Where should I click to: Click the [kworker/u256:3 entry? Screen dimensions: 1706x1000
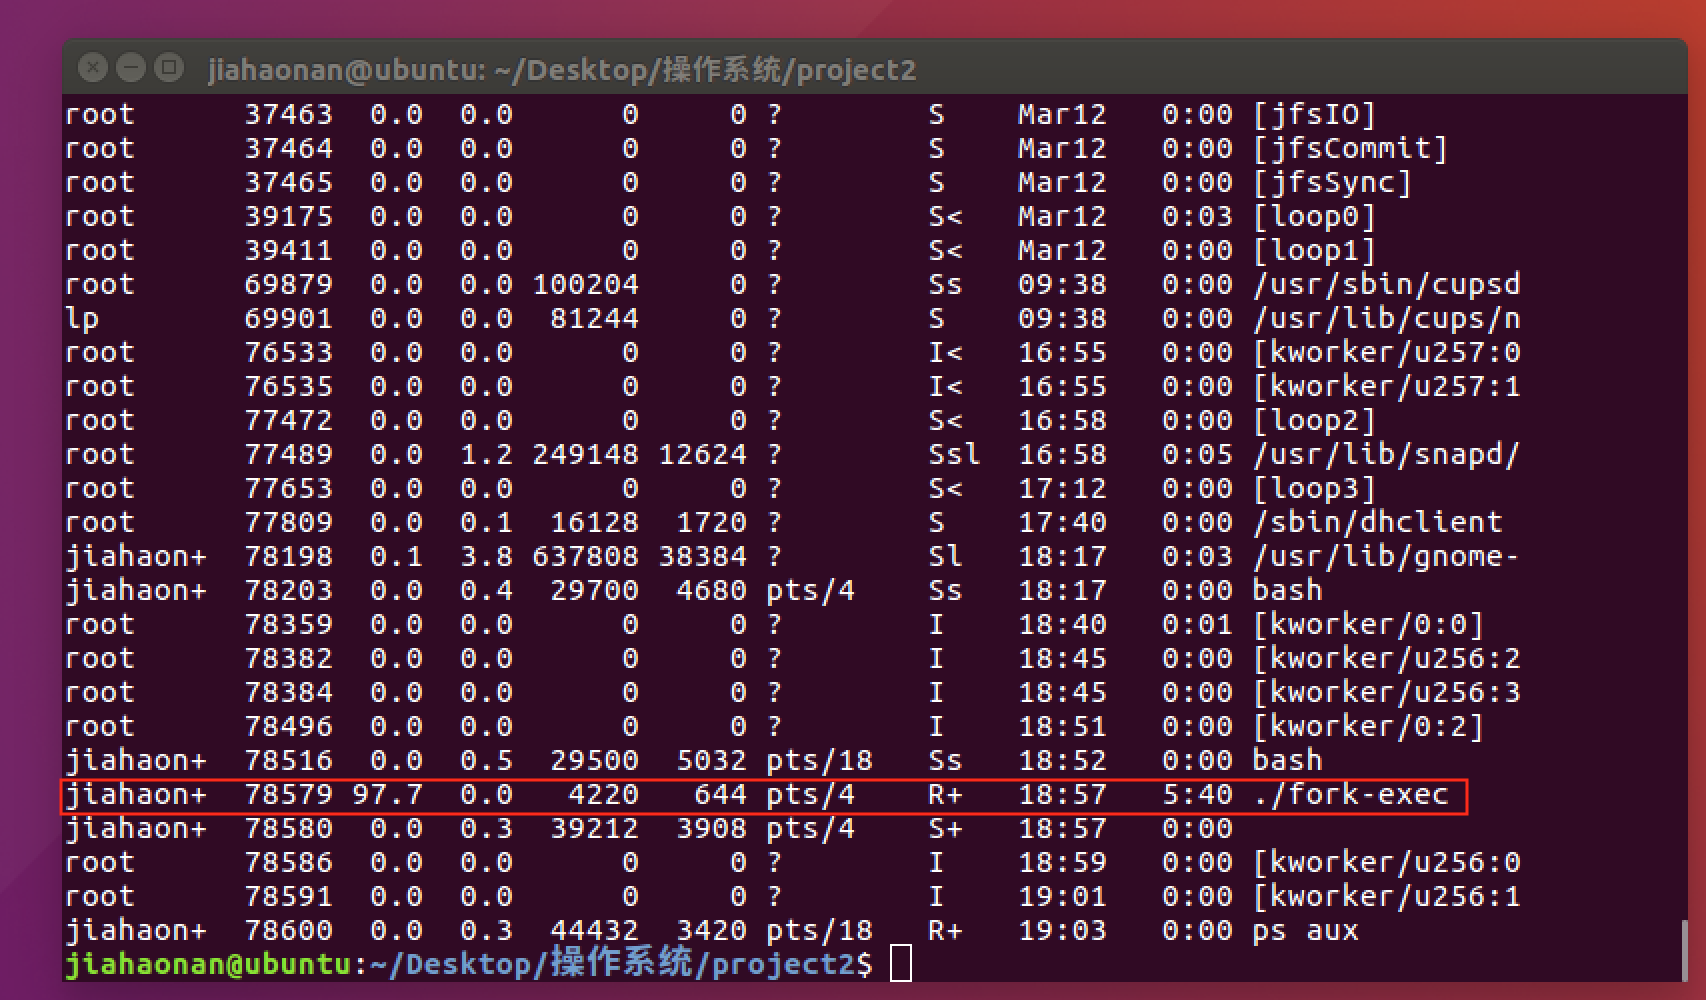pos(1387,692)
